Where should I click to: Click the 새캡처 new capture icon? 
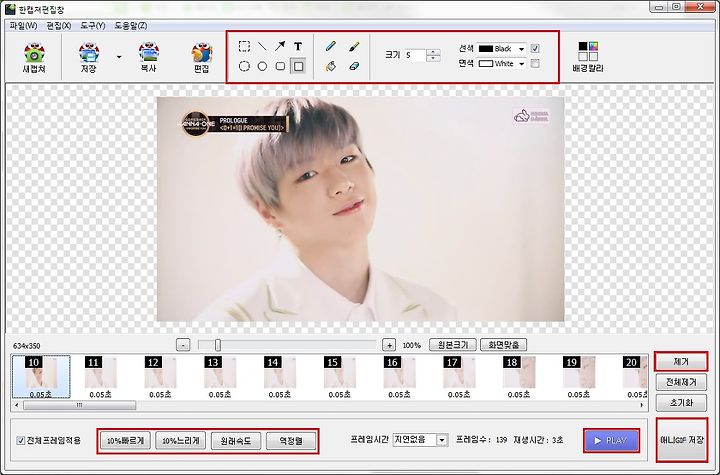point(34,57)
